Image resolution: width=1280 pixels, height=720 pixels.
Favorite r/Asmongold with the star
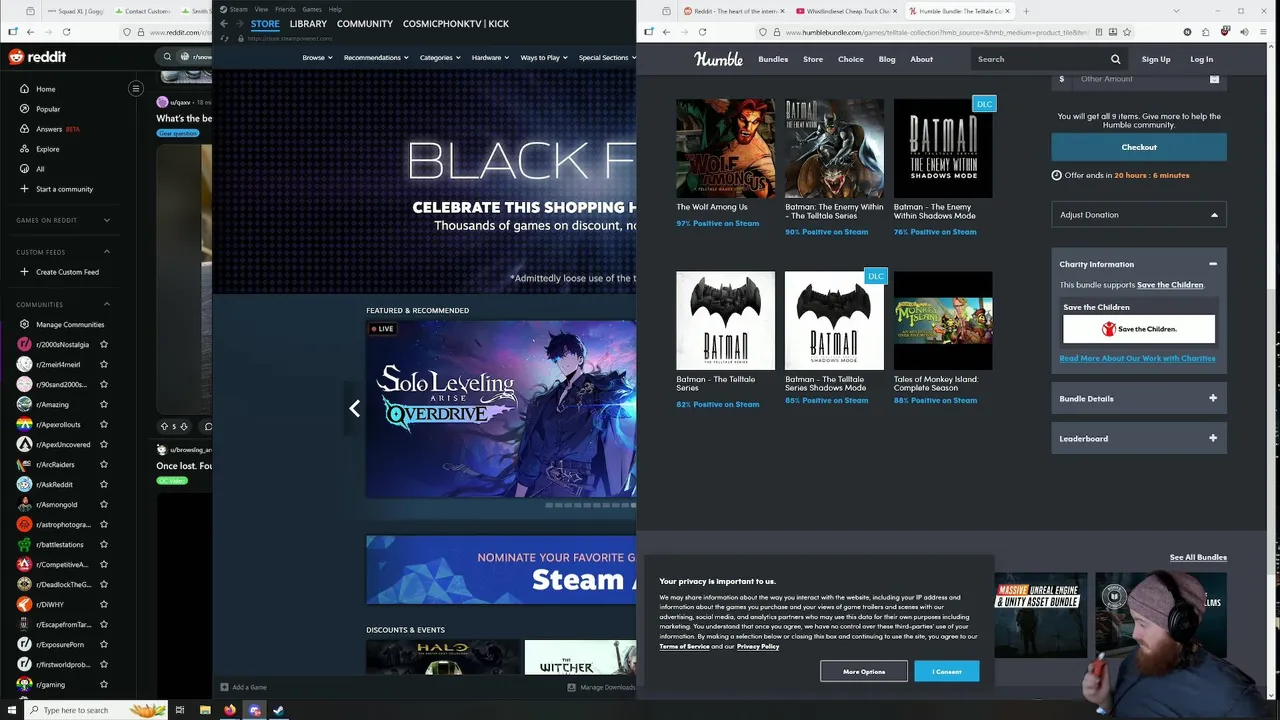click(x=103, y=504)
